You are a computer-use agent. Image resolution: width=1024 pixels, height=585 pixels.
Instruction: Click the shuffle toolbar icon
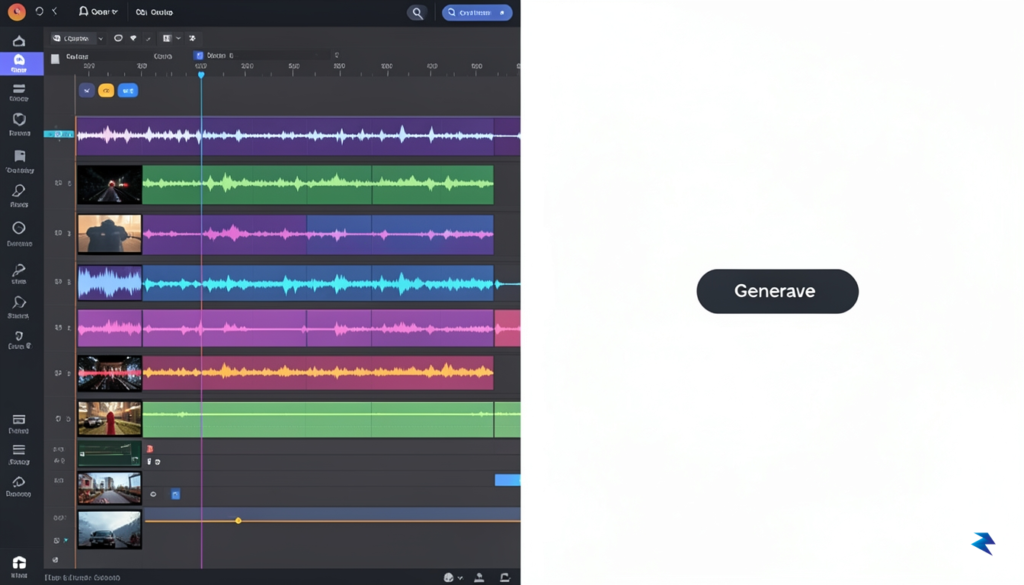(192, 39)
